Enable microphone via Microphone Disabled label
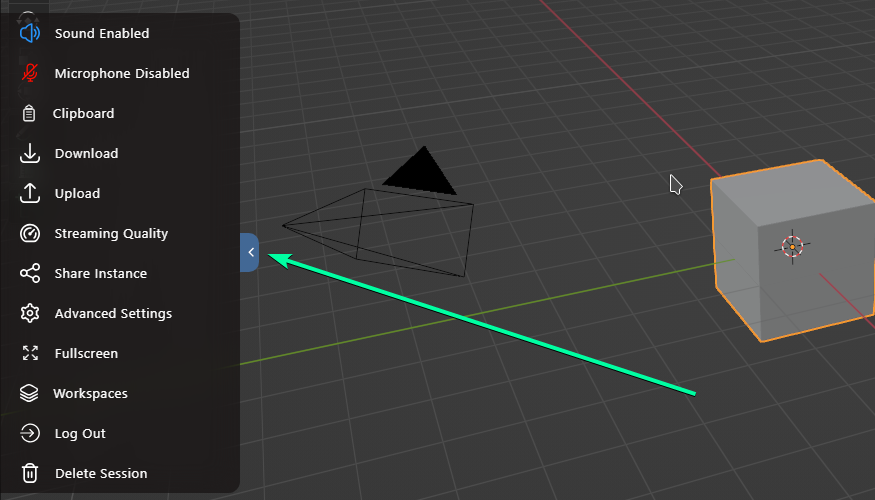 (x=121, y=73)
